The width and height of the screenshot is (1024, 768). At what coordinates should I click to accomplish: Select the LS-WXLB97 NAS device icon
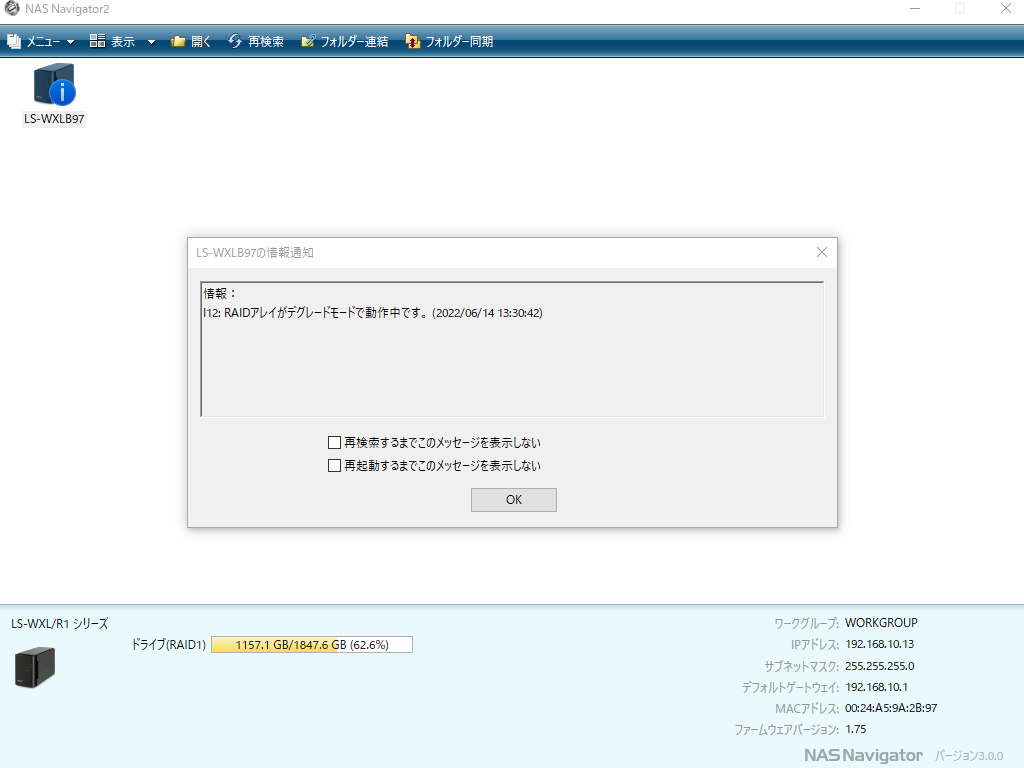[x=54, y=86]
